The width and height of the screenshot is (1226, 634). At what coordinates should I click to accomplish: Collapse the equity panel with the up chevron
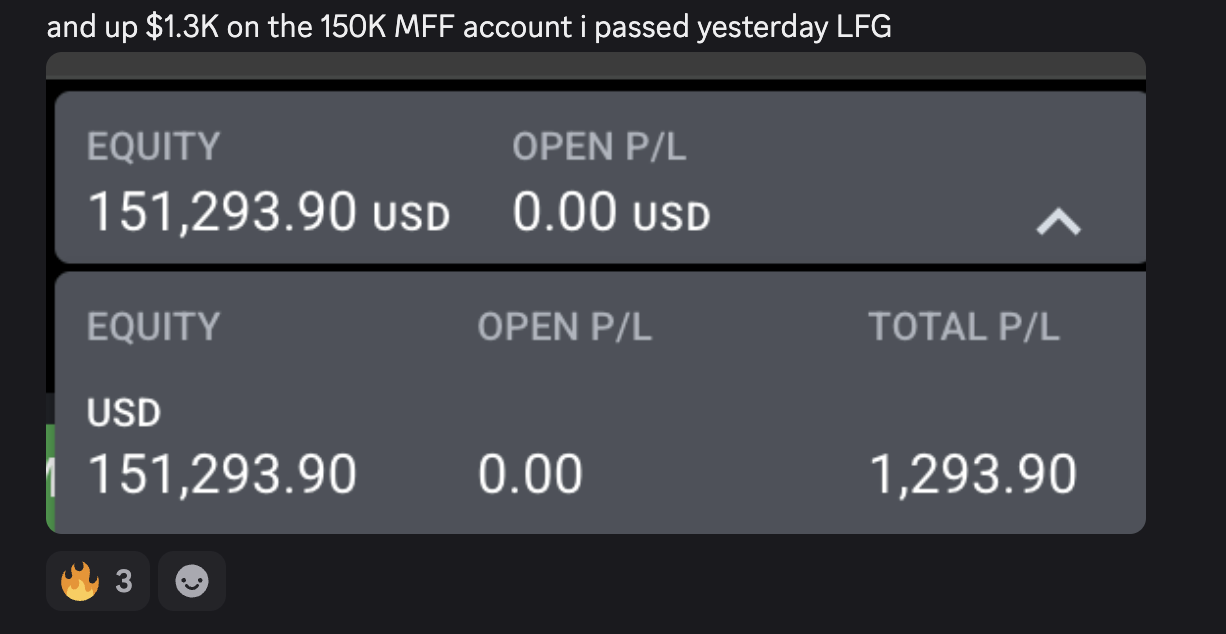(1058, 220)
